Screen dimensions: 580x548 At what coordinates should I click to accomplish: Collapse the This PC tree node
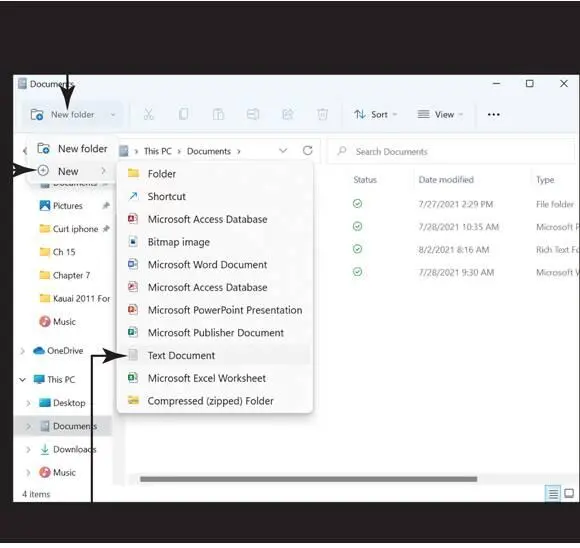(23, 380)
